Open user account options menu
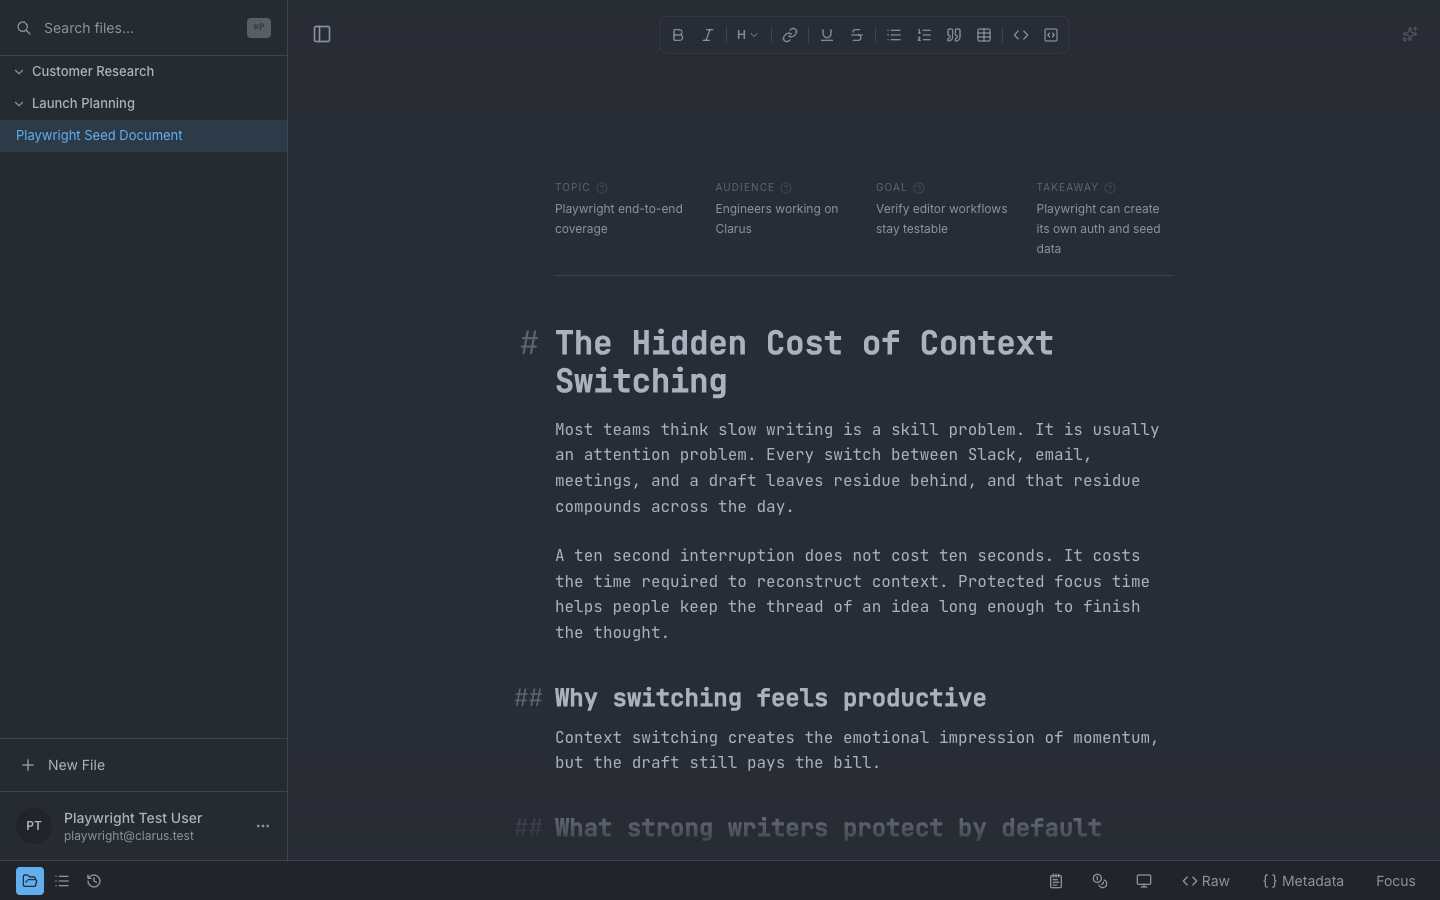Screen dimensions: 1440x900 [263, 826]
